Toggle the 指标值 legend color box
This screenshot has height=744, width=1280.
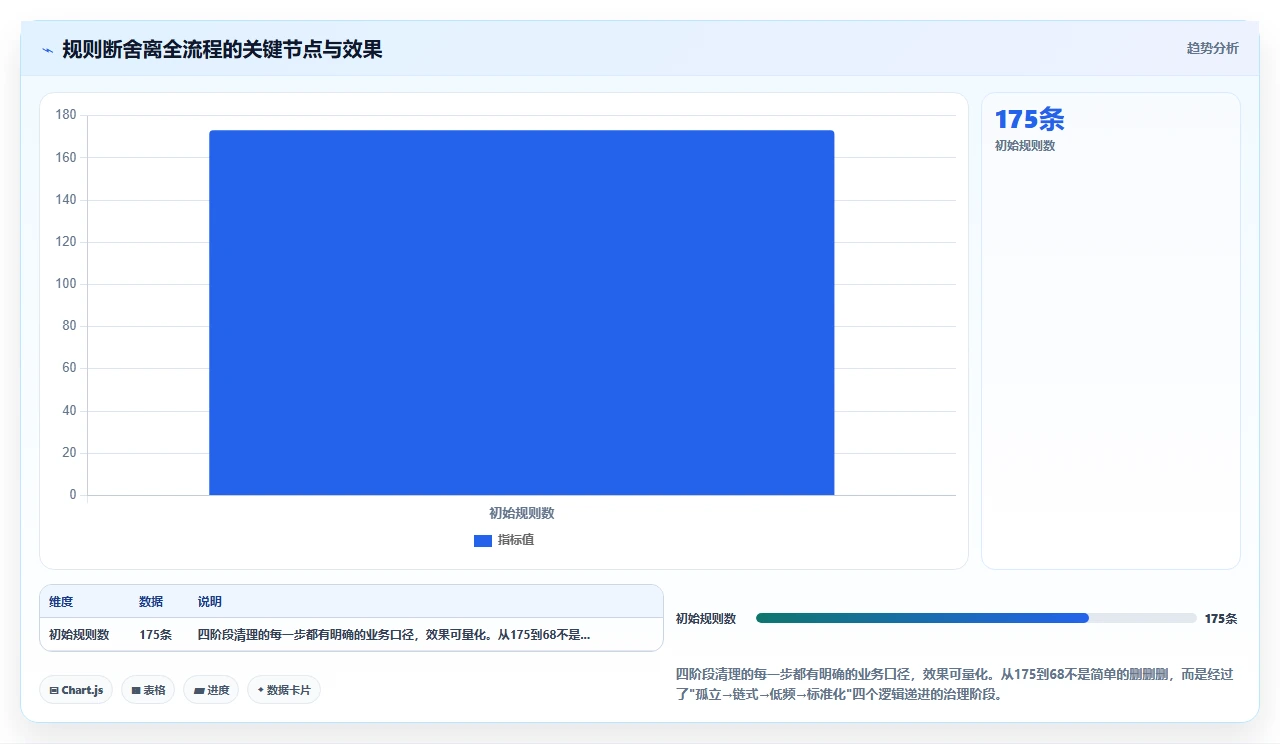click(x=482, y=540)
